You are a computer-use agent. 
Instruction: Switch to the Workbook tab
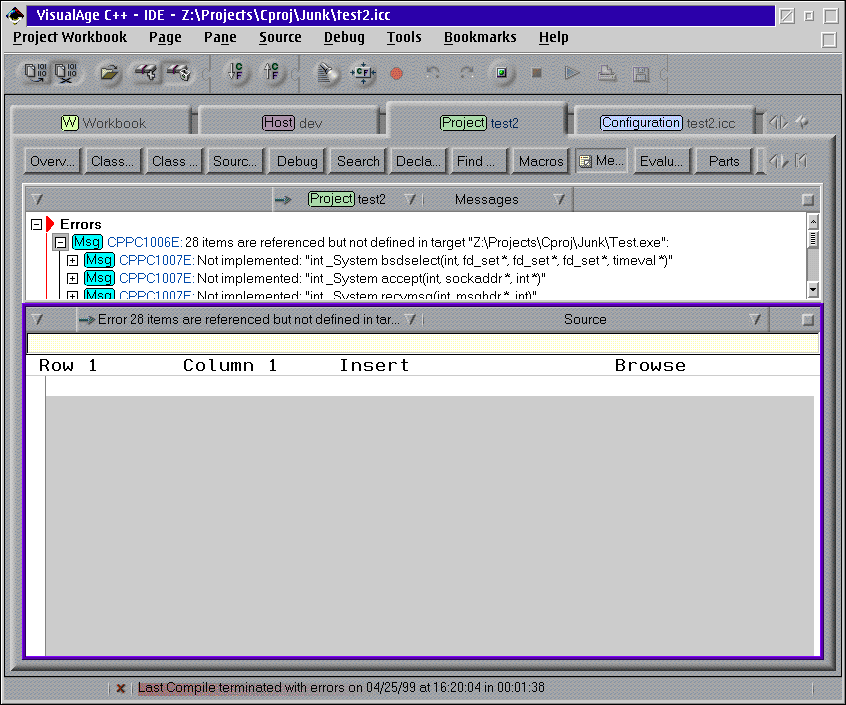click(102, 122)
